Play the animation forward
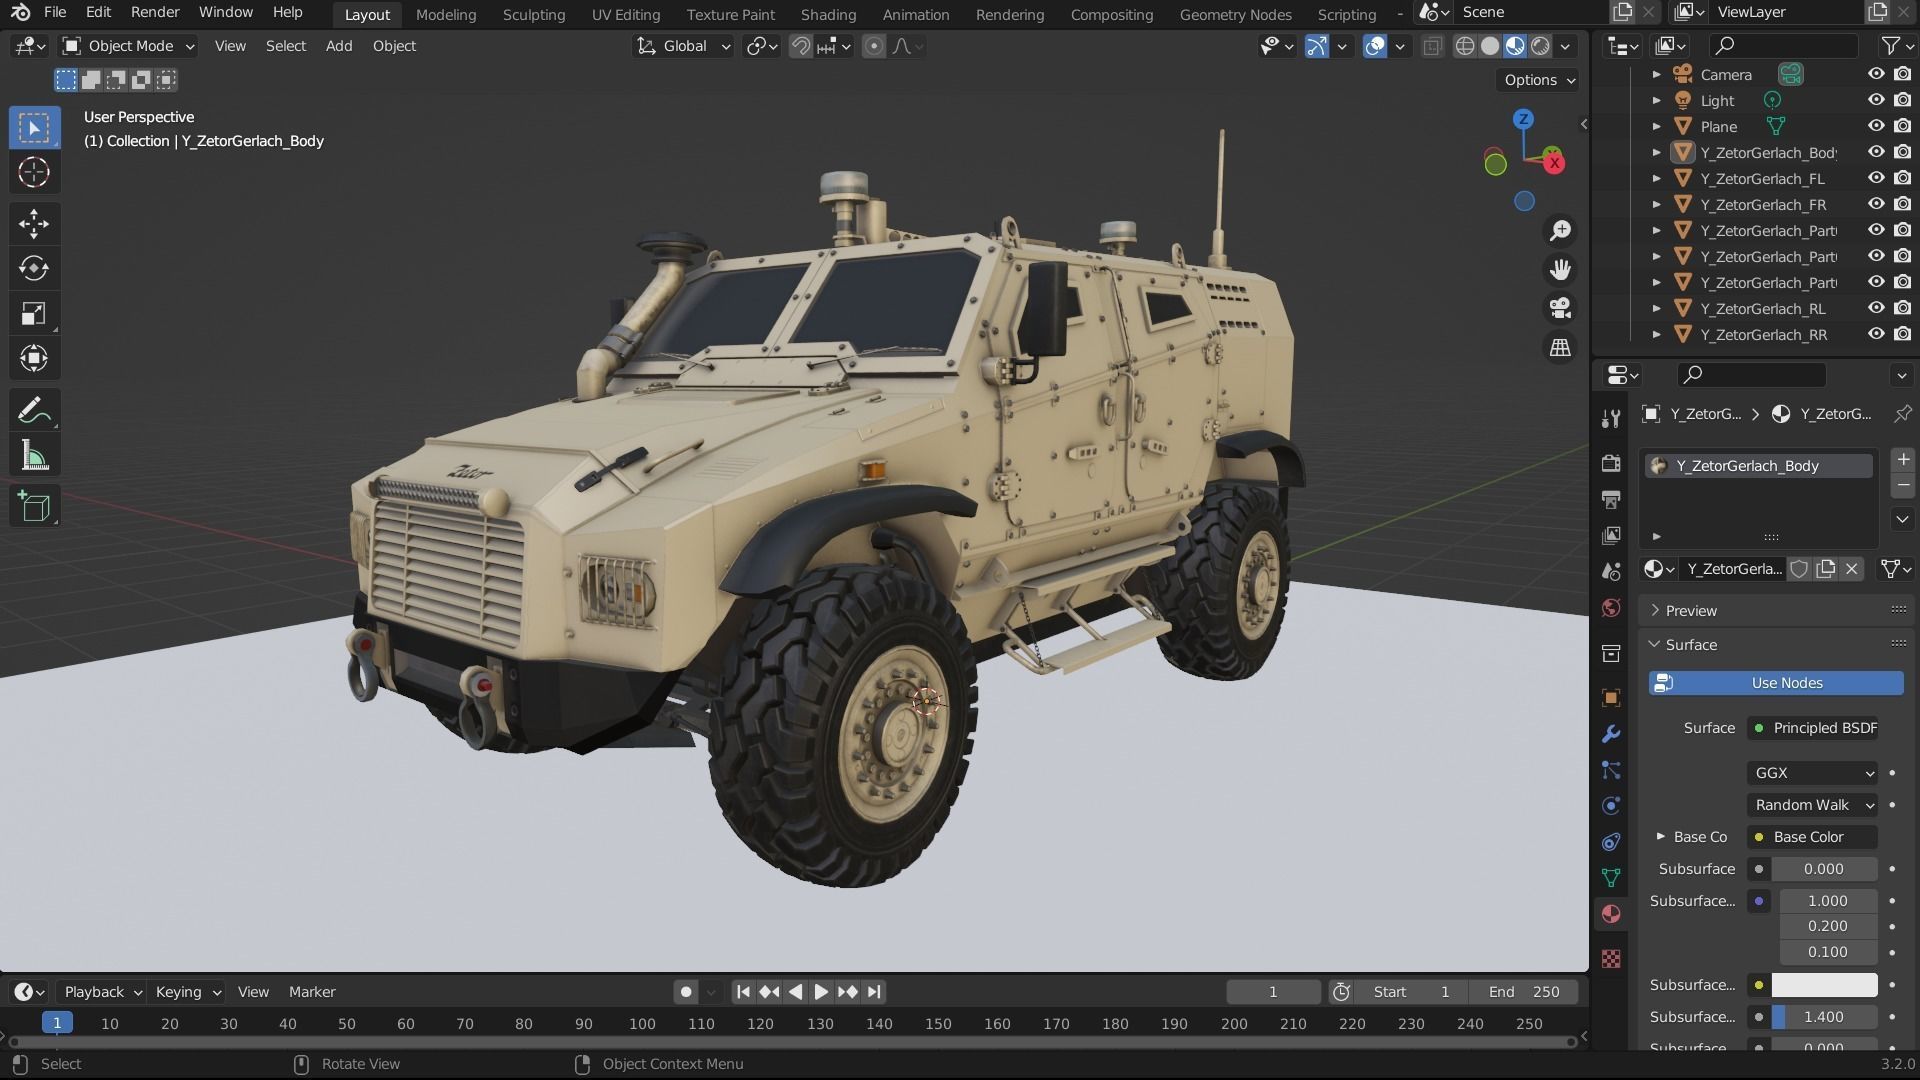 pyautogui.click(x=821, y=992)
